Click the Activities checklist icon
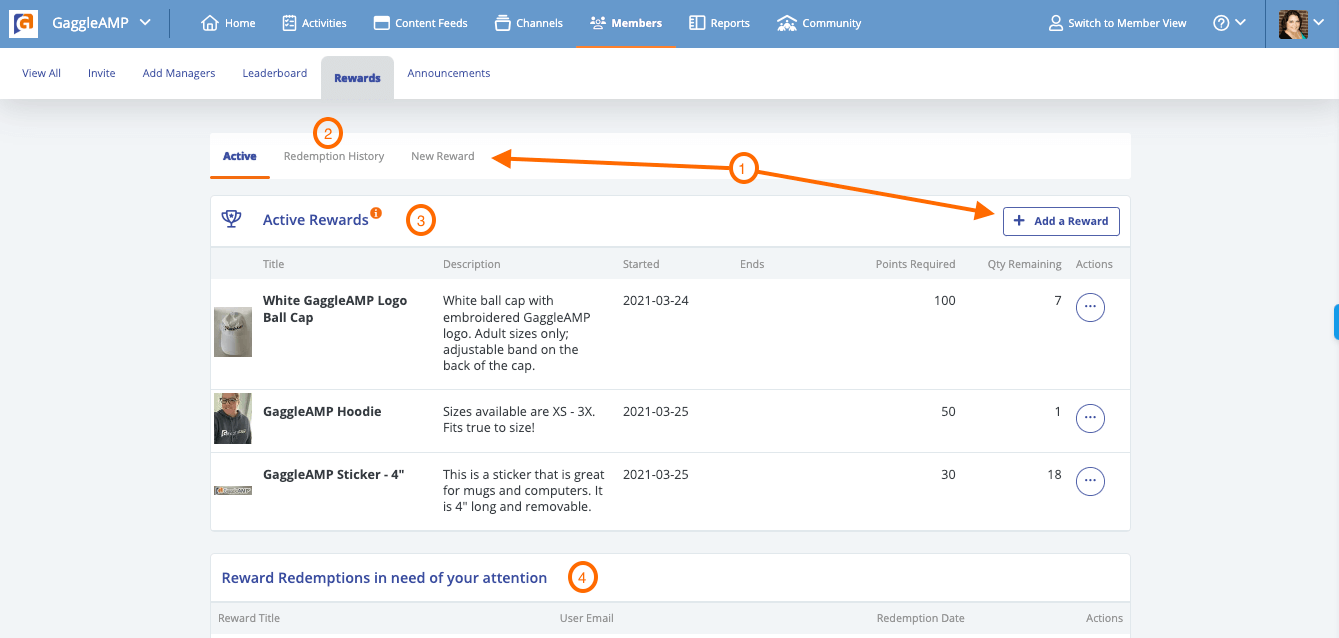 [289, 23]
